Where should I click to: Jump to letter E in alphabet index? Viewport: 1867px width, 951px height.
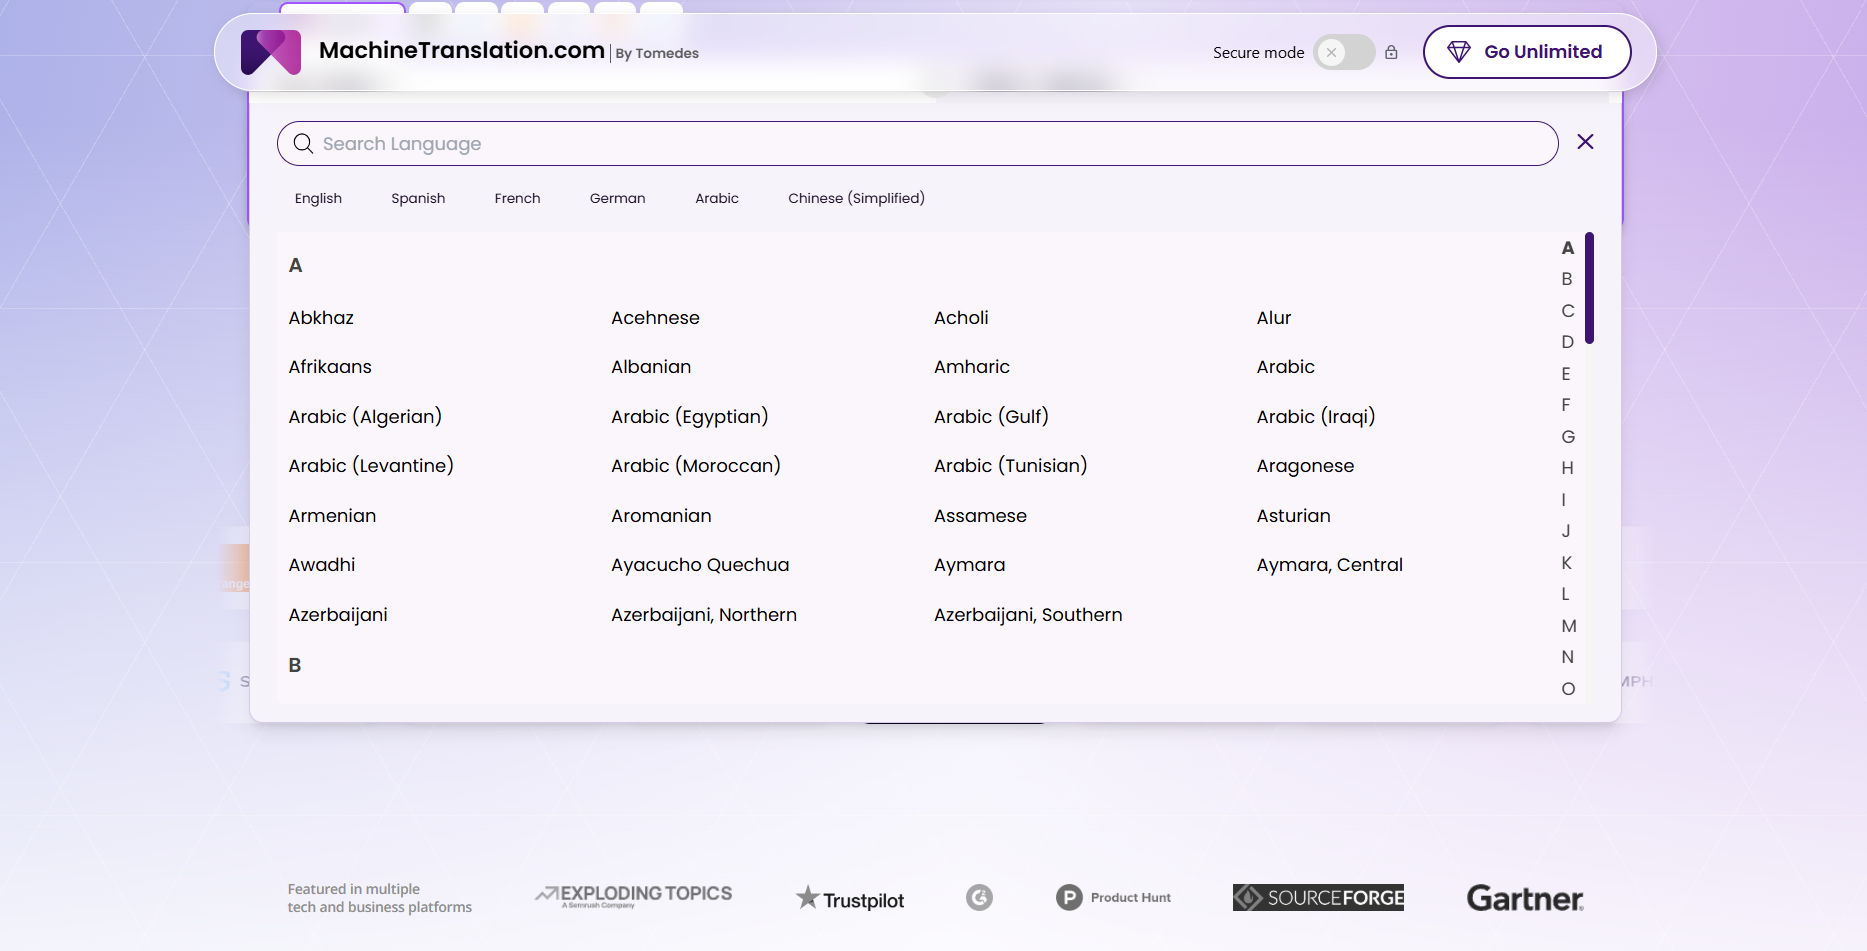coord(1566,374)
